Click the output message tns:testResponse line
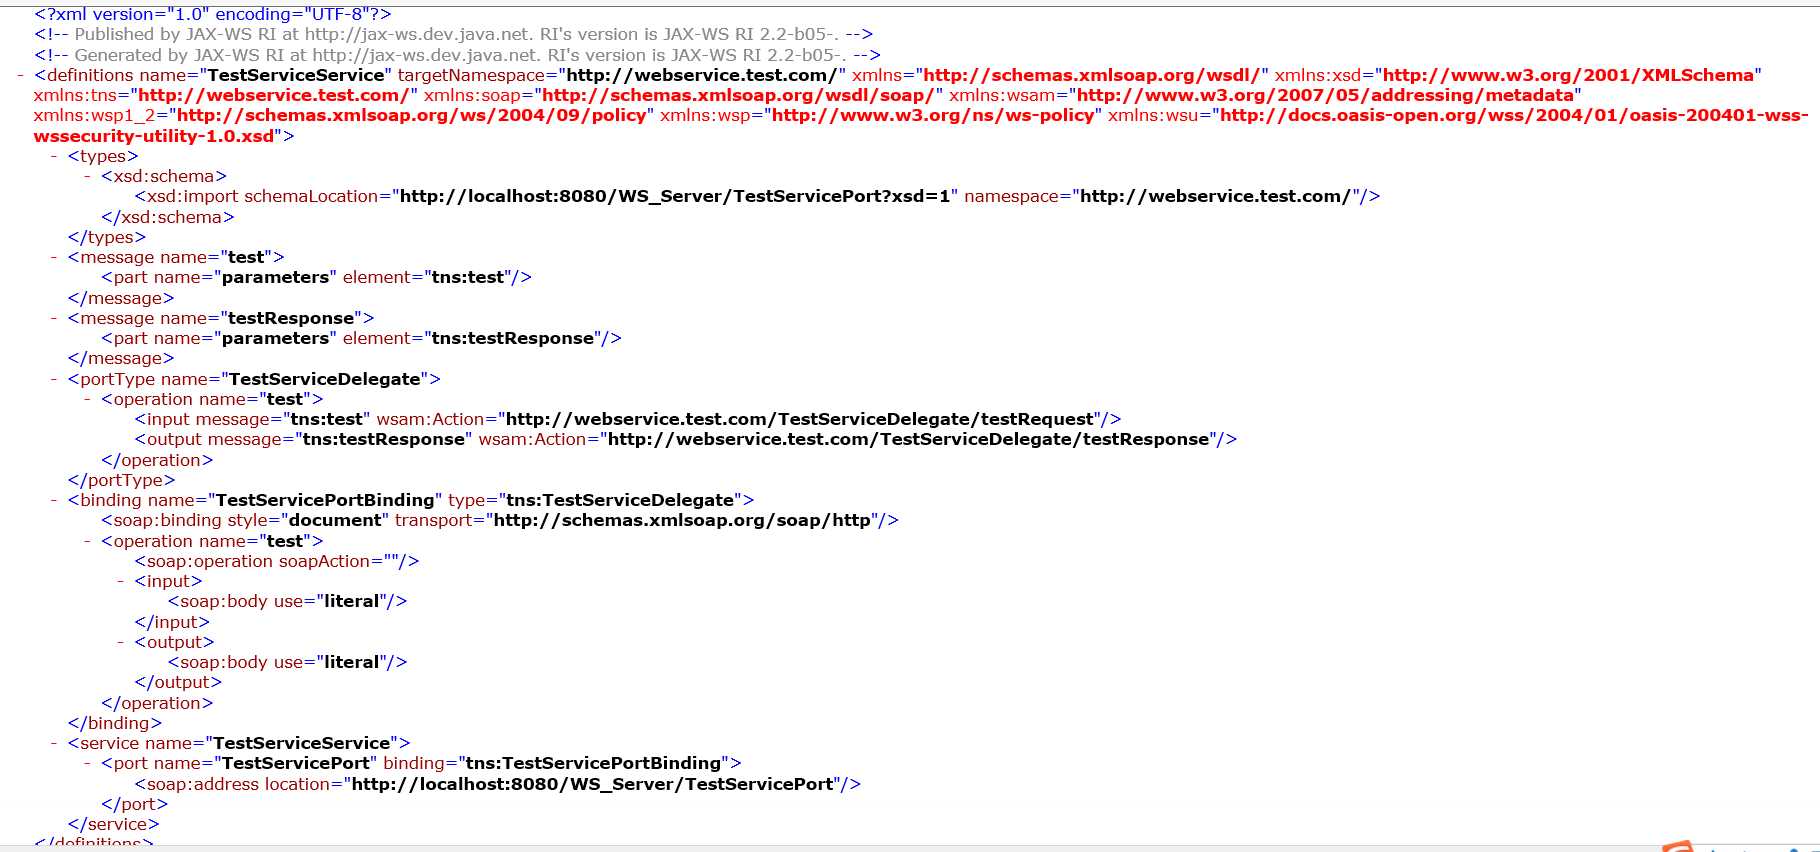The image size is (1820, 852). pos(686,439)
